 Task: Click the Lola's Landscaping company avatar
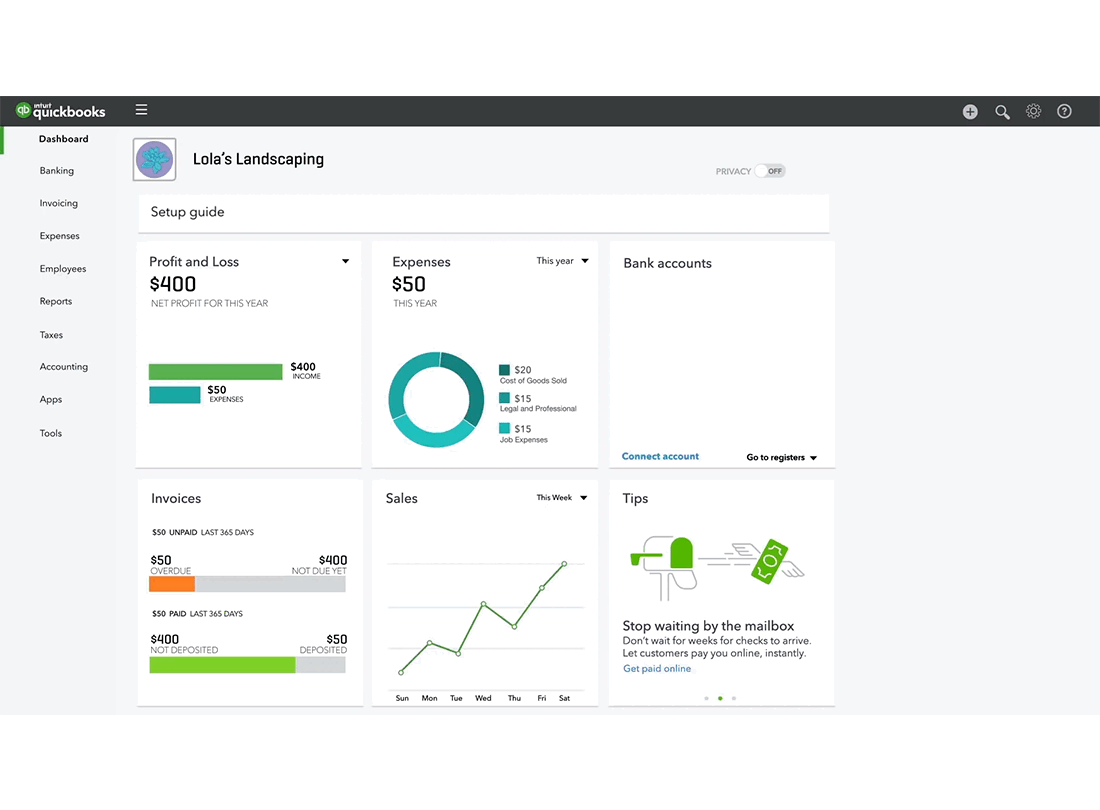(x=154, y=159)
